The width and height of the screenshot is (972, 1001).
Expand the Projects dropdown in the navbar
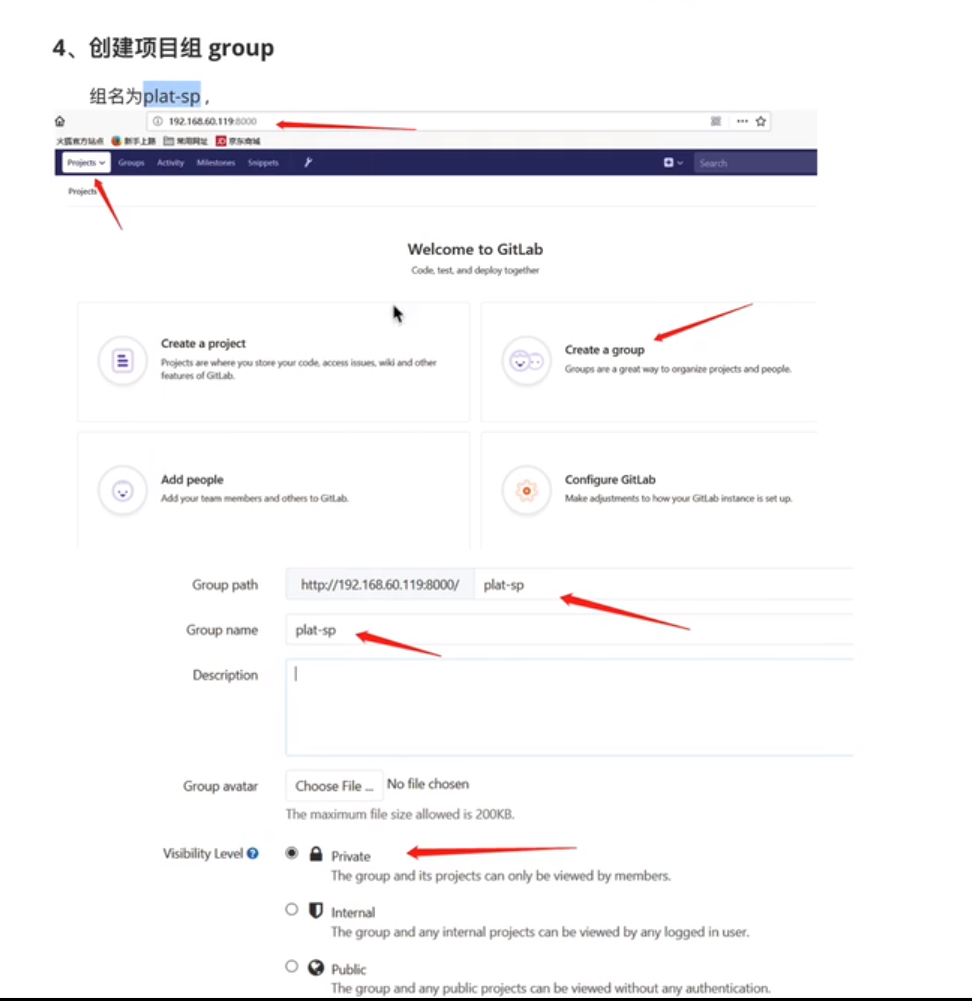[84, 162]
